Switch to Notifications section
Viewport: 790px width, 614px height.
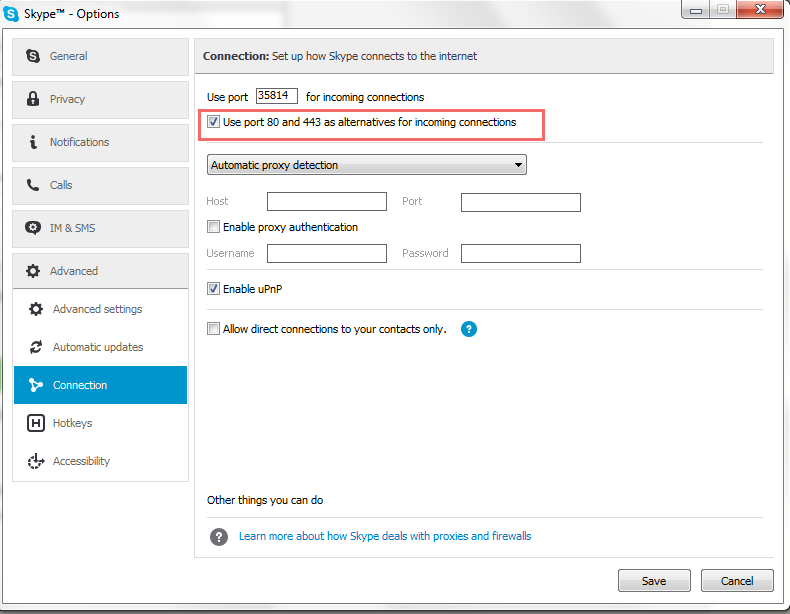(x=100, y=142)
